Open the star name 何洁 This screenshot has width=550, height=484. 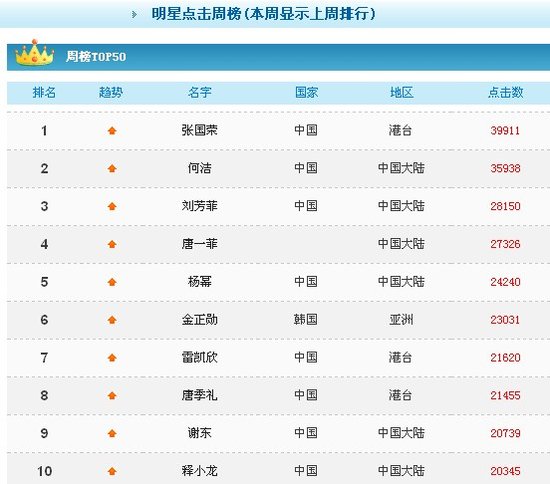(x=200, y=168)
